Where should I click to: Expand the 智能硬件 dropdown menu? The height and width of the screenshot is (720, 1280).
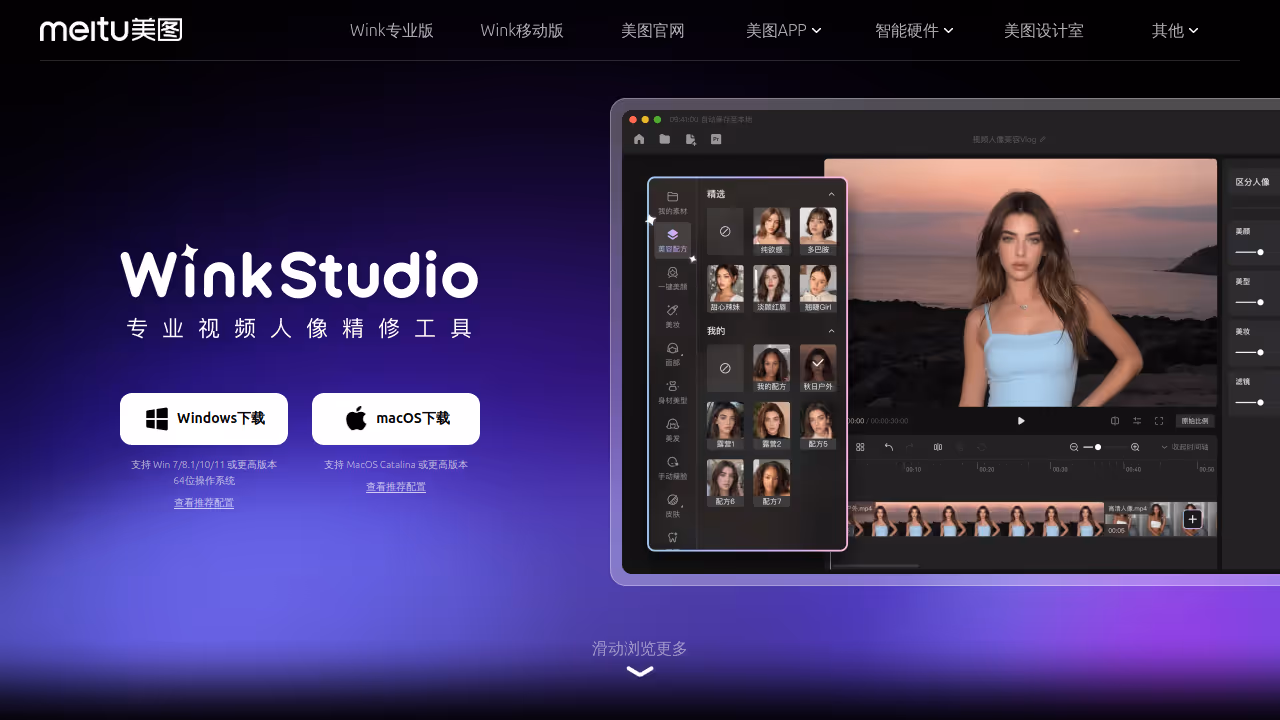pyautogui.click(x=914, y=30)
